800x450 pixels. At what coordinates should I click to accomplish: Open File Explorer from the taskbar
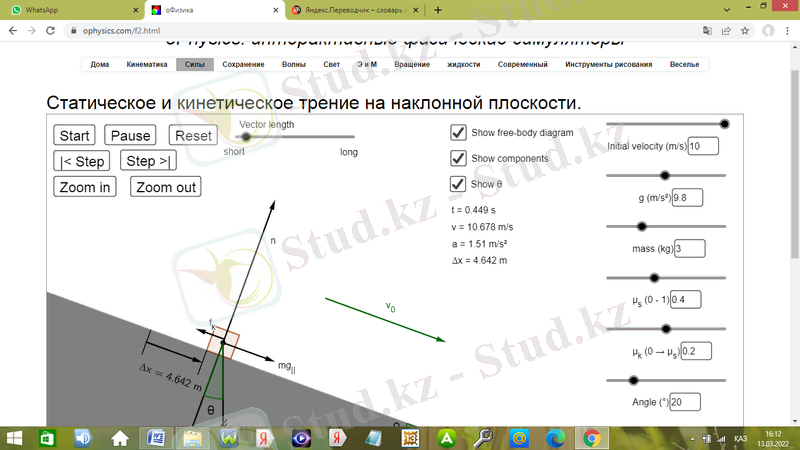(192, 438)
